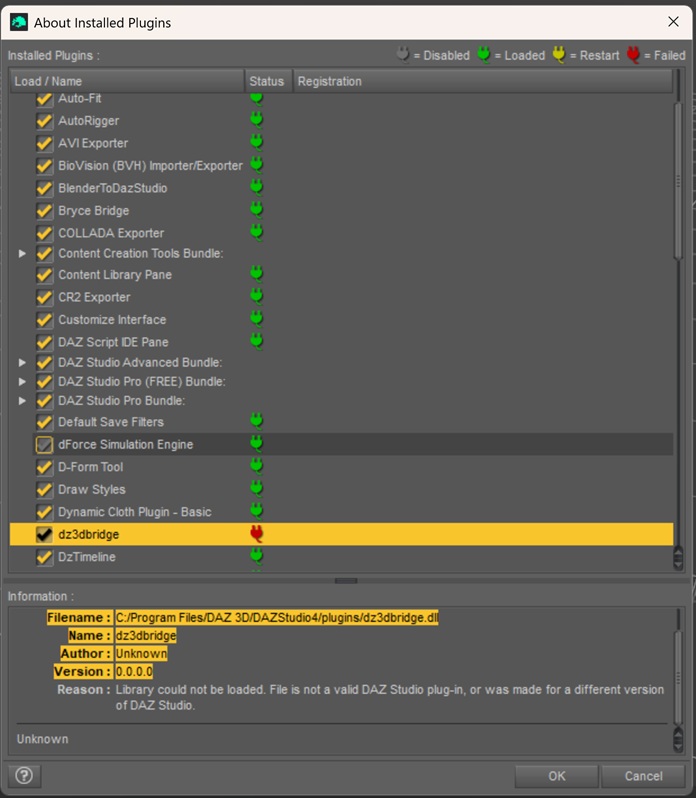
Task: Click the loaded status plug for AVI Exporter
Action: point(256,142)
